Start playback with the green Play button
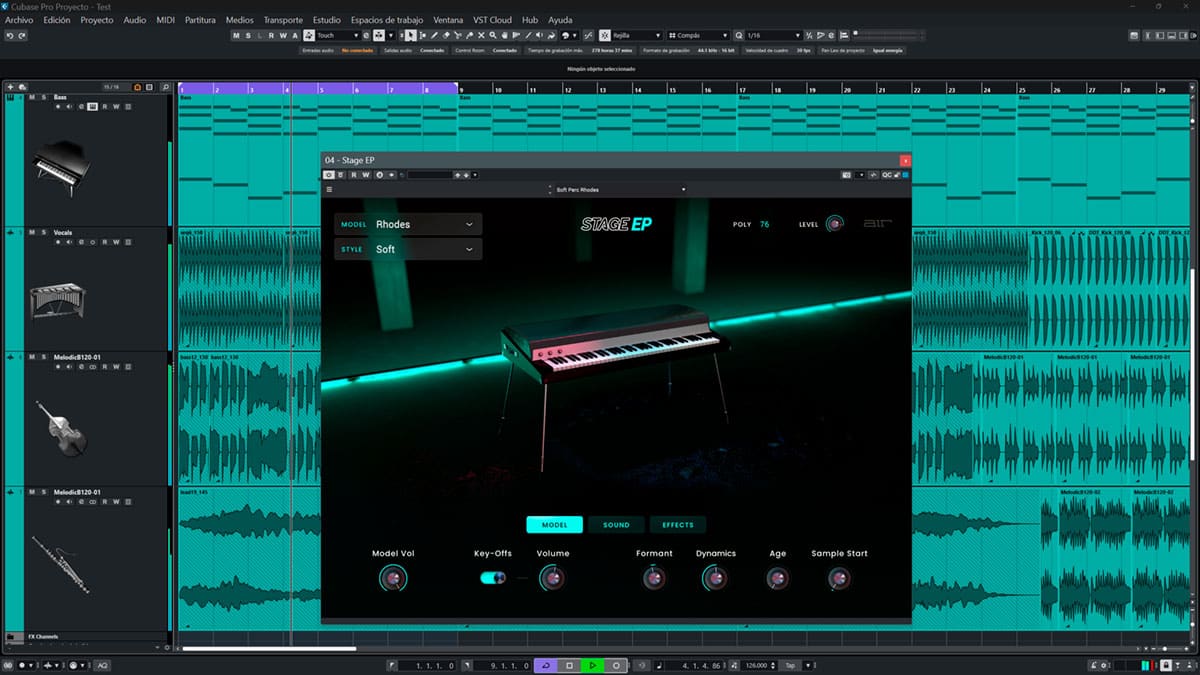Screen dimensions: 1200x675 (x=592, y=665)
